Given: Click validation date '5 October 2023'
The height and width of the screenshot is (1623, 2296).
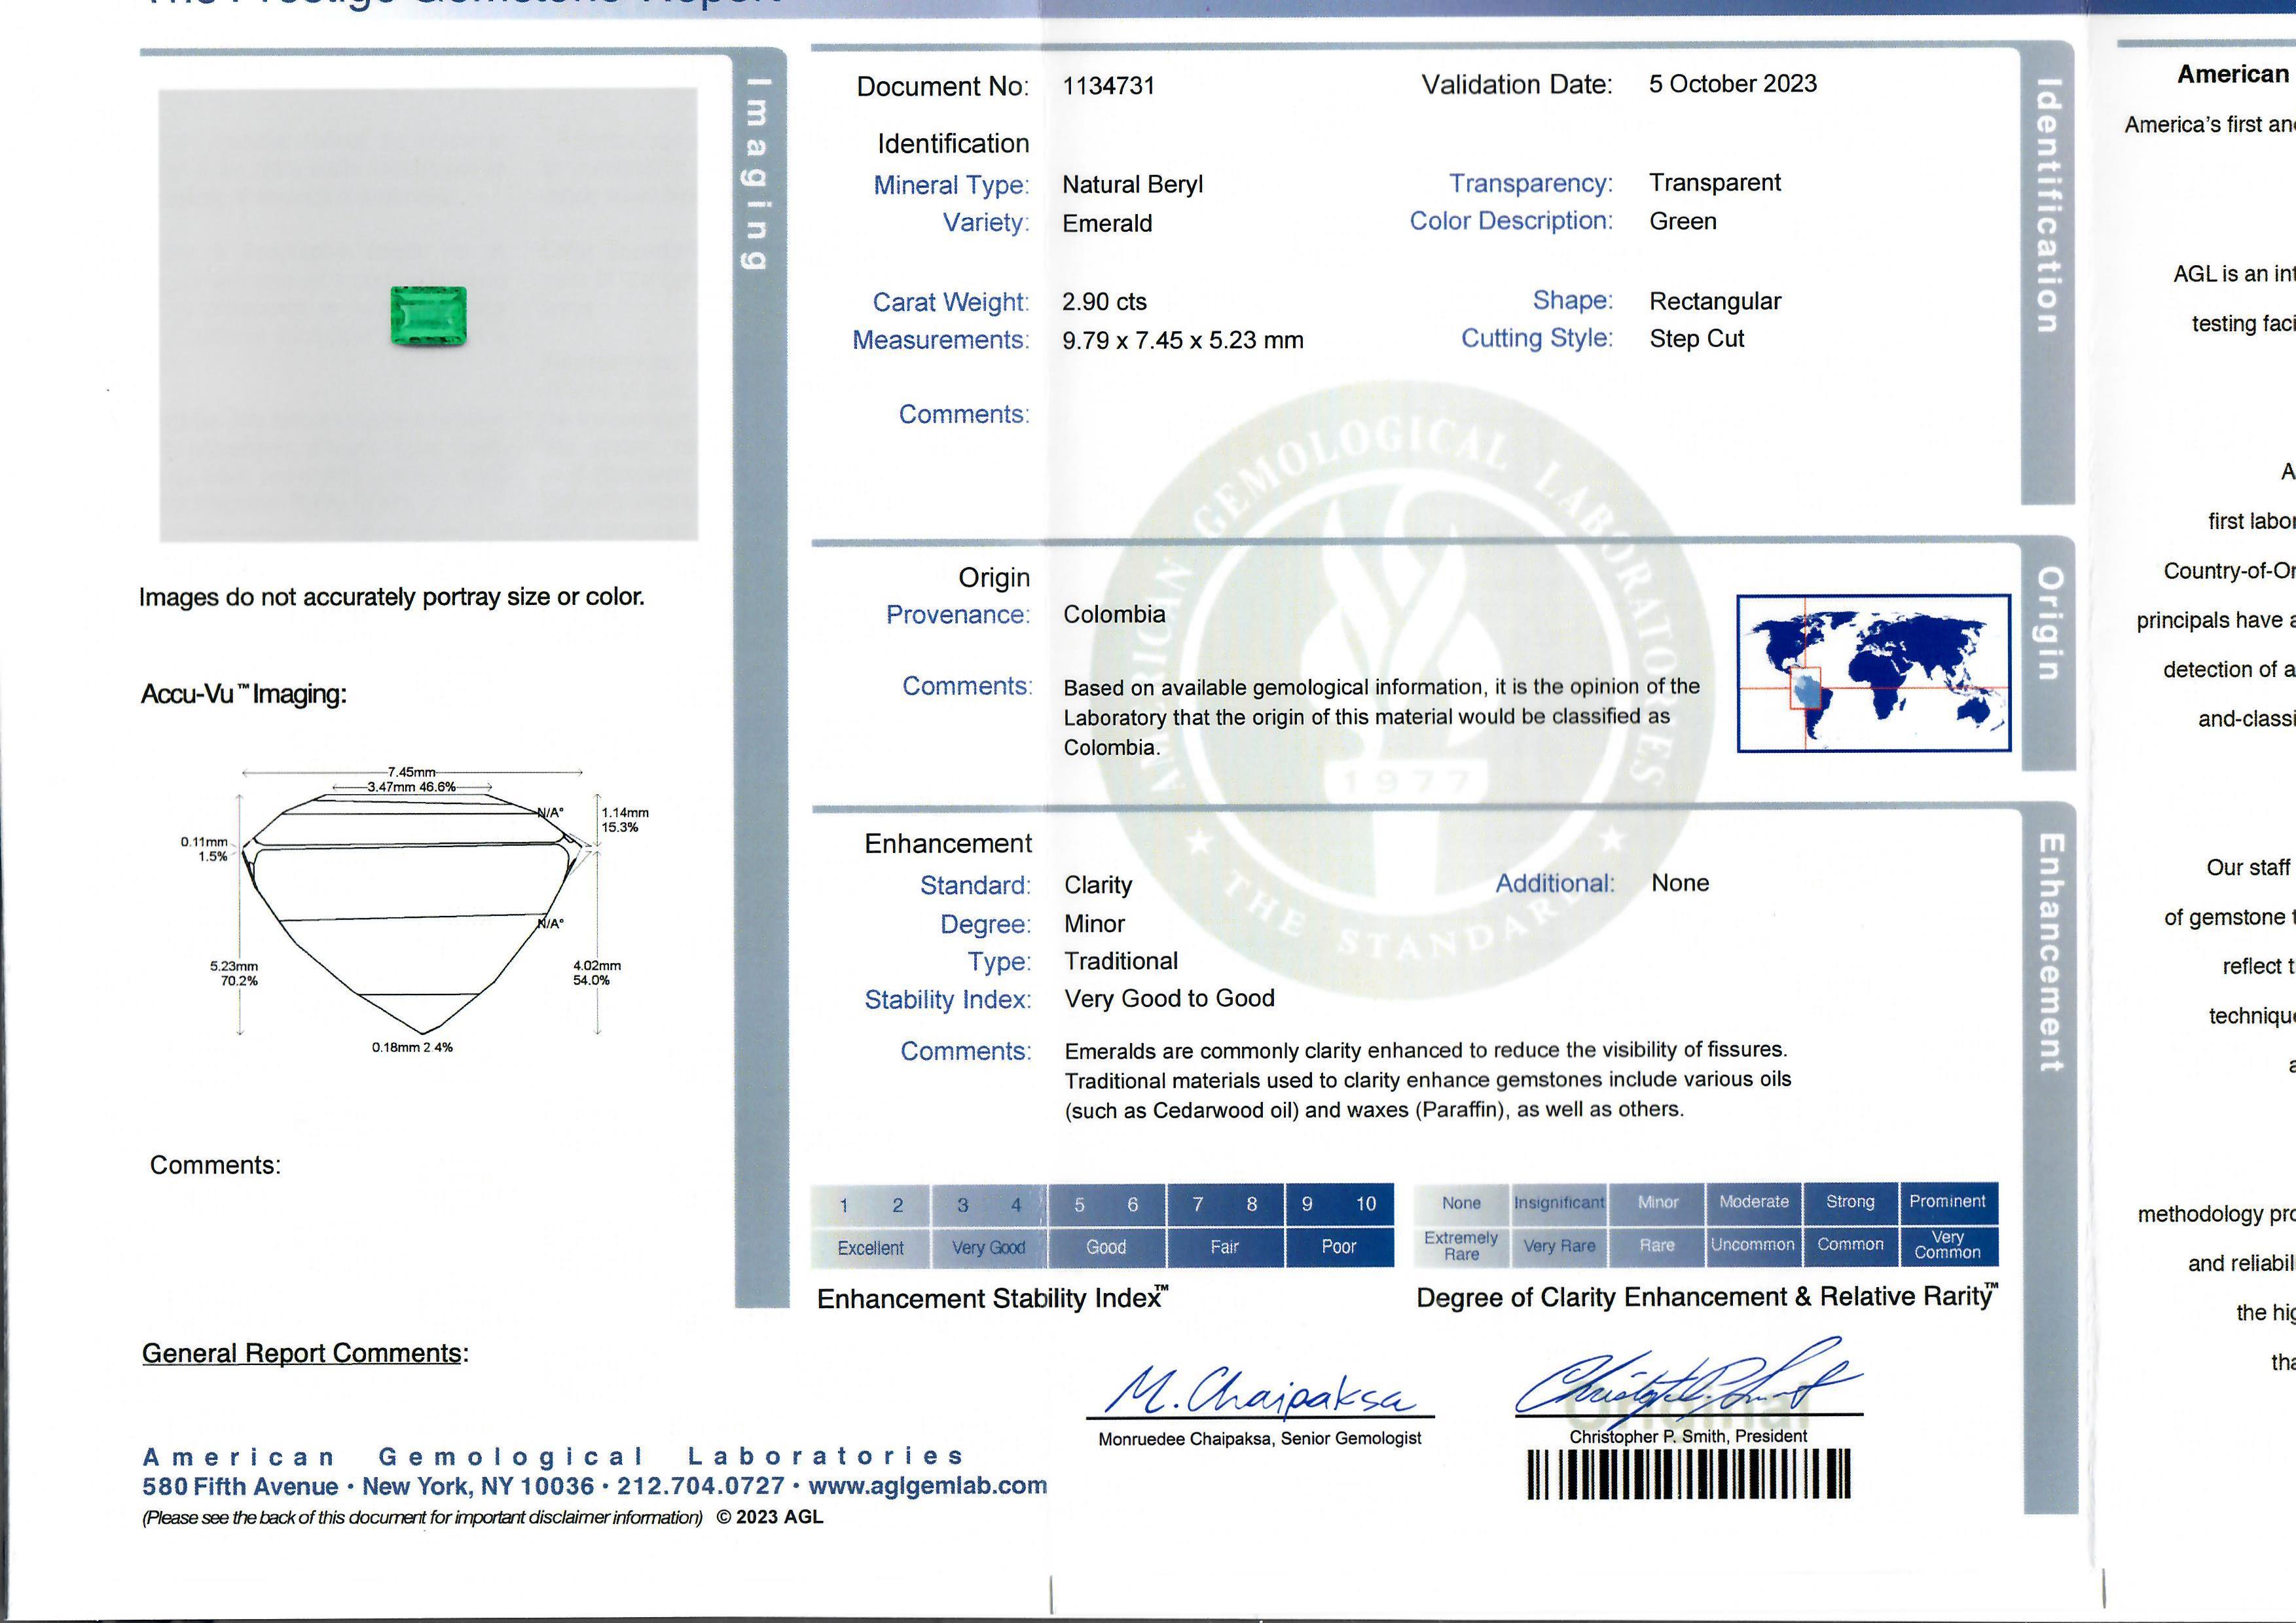Looking at the screenshot, I should pyautogui.click(x=1732, y=84).
